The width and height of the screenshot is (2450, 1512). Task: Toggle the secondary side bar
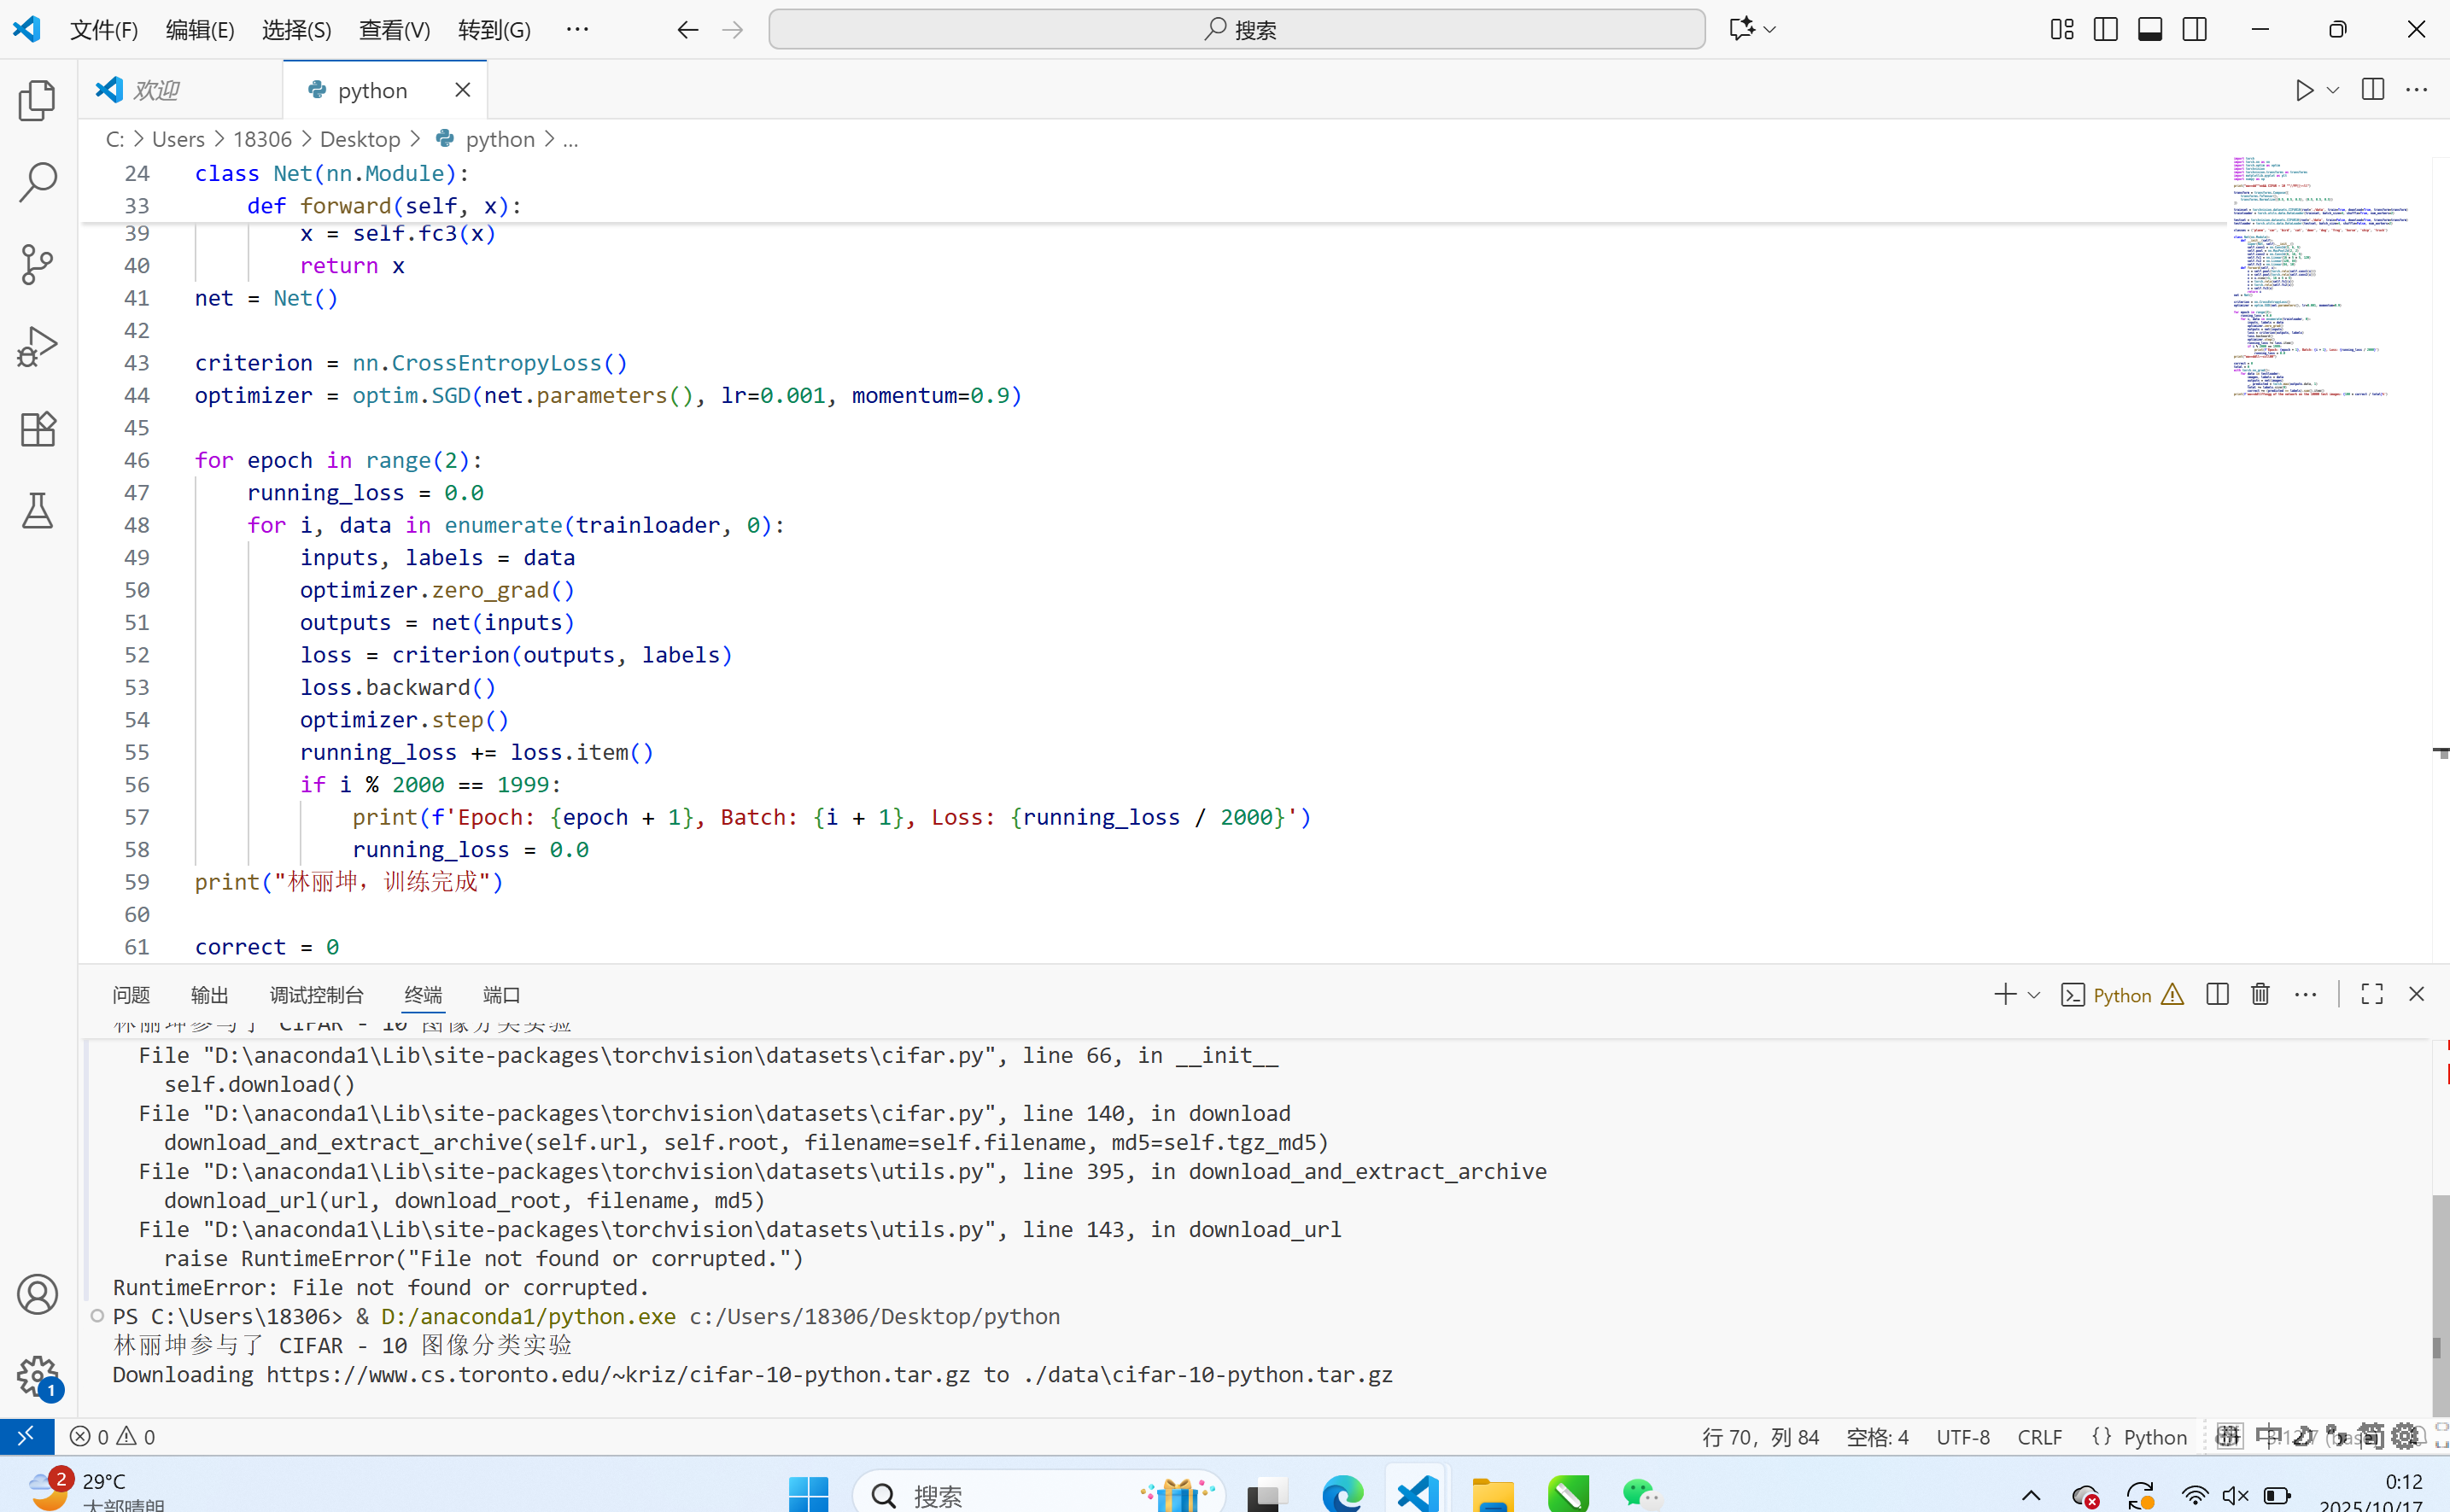pos(2195,29)
